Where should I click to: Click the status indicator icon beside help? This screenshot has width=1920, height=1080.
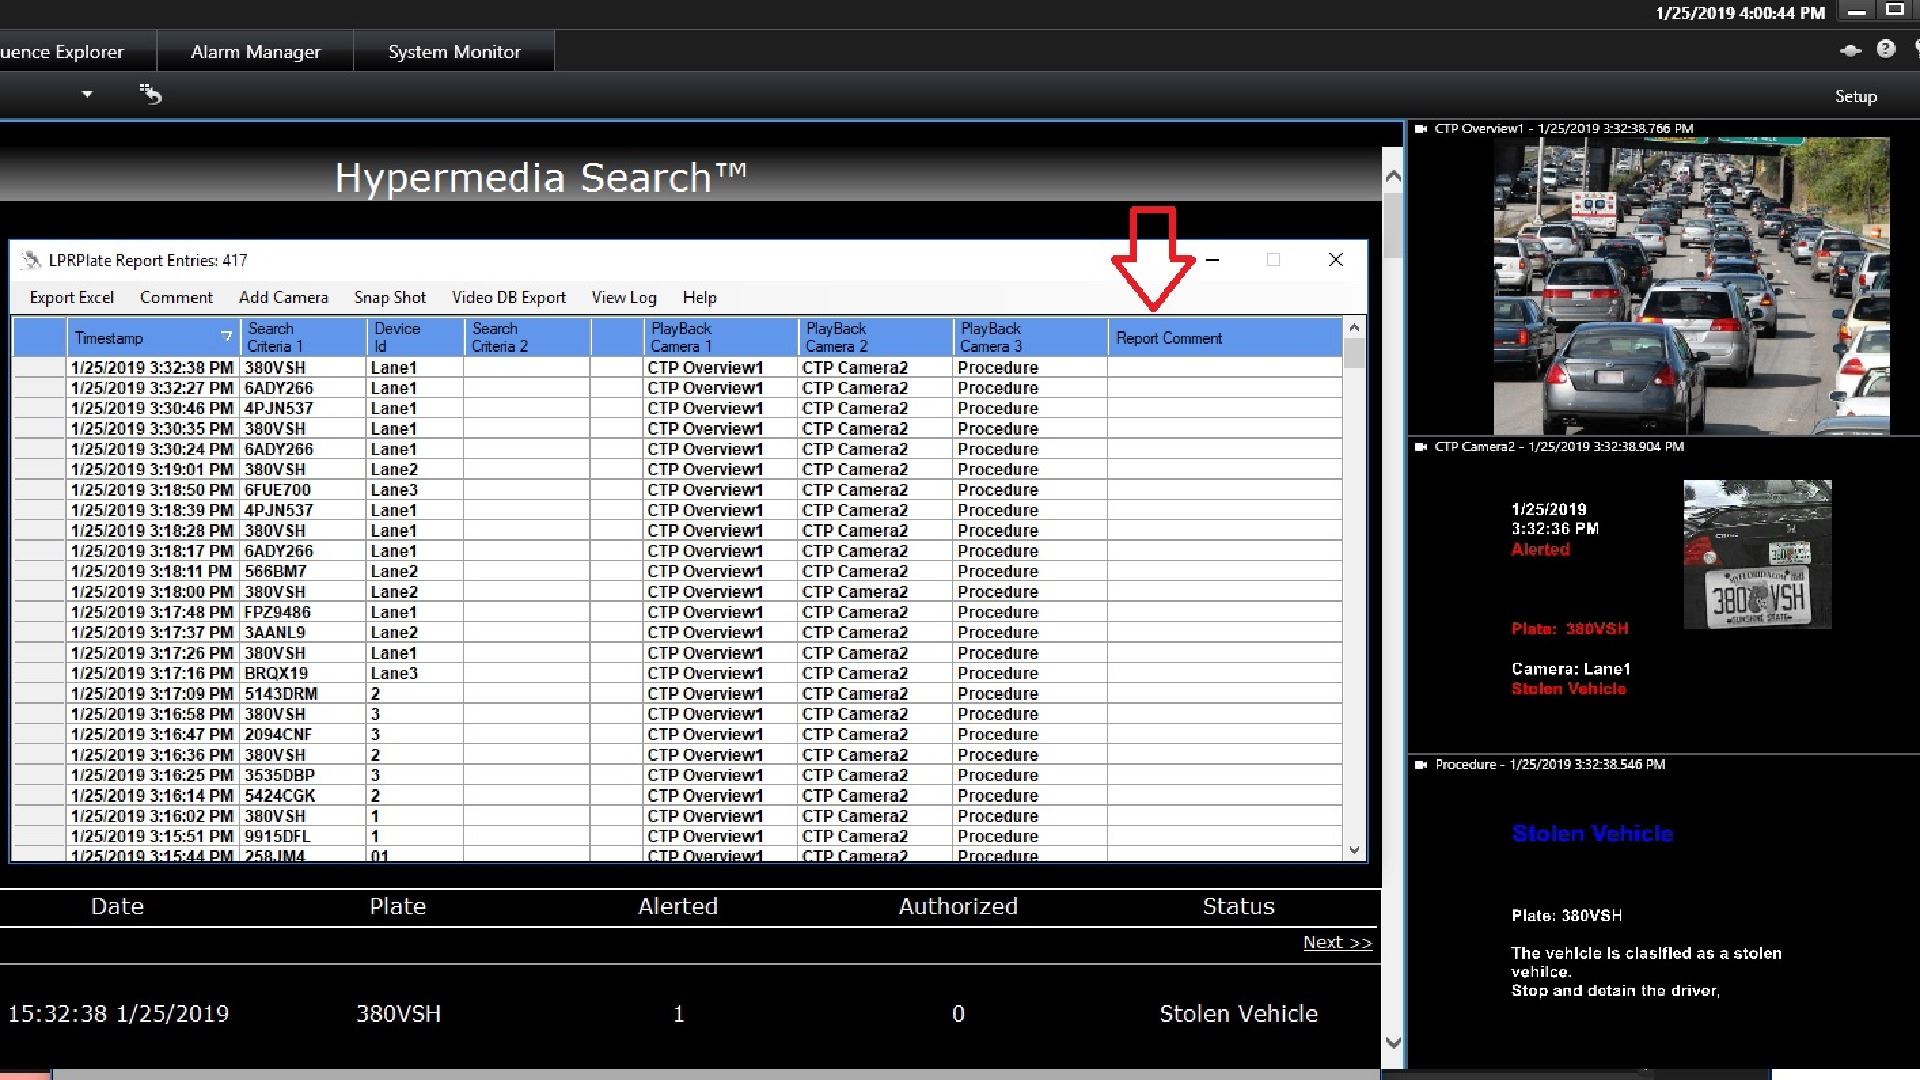1850,50
